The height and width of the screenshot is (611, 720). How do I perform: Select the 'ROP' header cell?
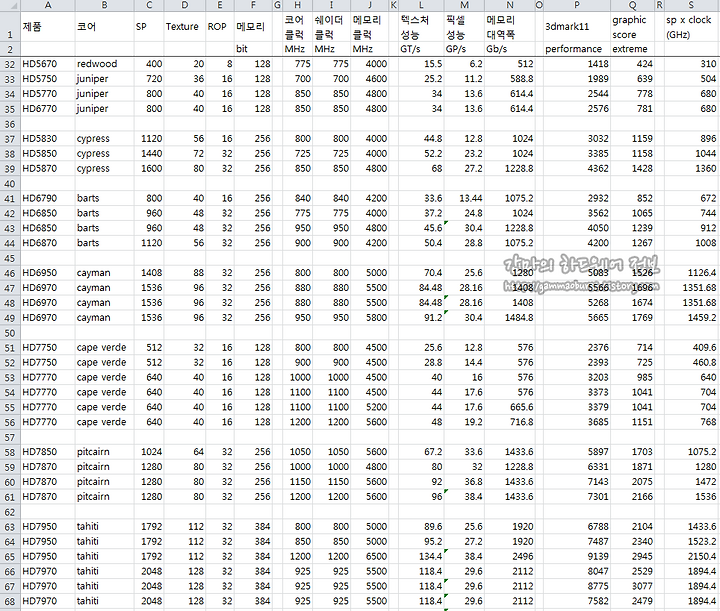pyautogui.click(x=220, y=27)
